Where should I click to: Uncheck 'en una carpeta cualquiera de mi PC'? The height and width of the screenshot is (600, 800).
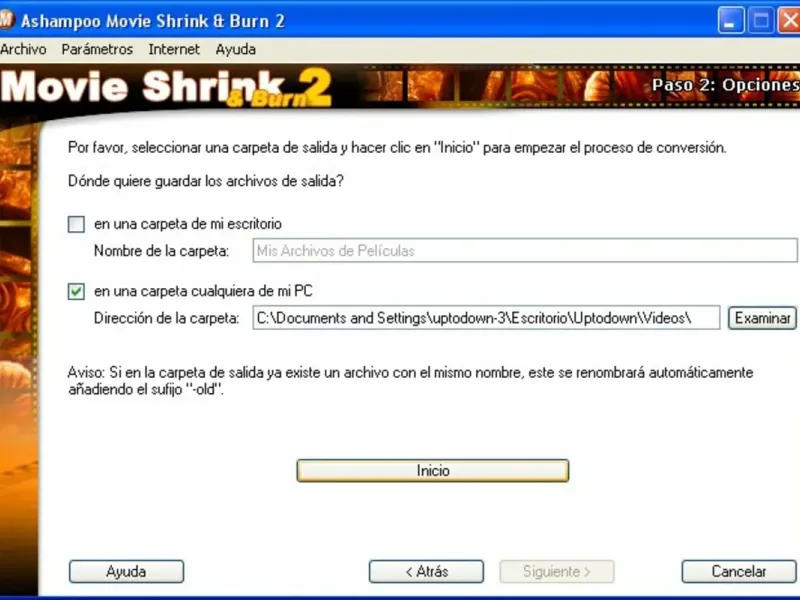tap(77, 291)
